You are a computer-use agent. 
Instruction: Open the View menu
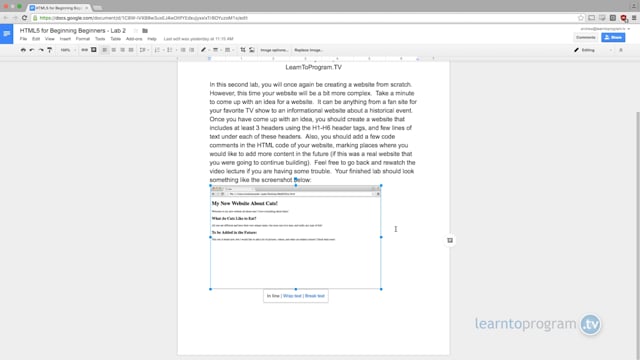49,39
